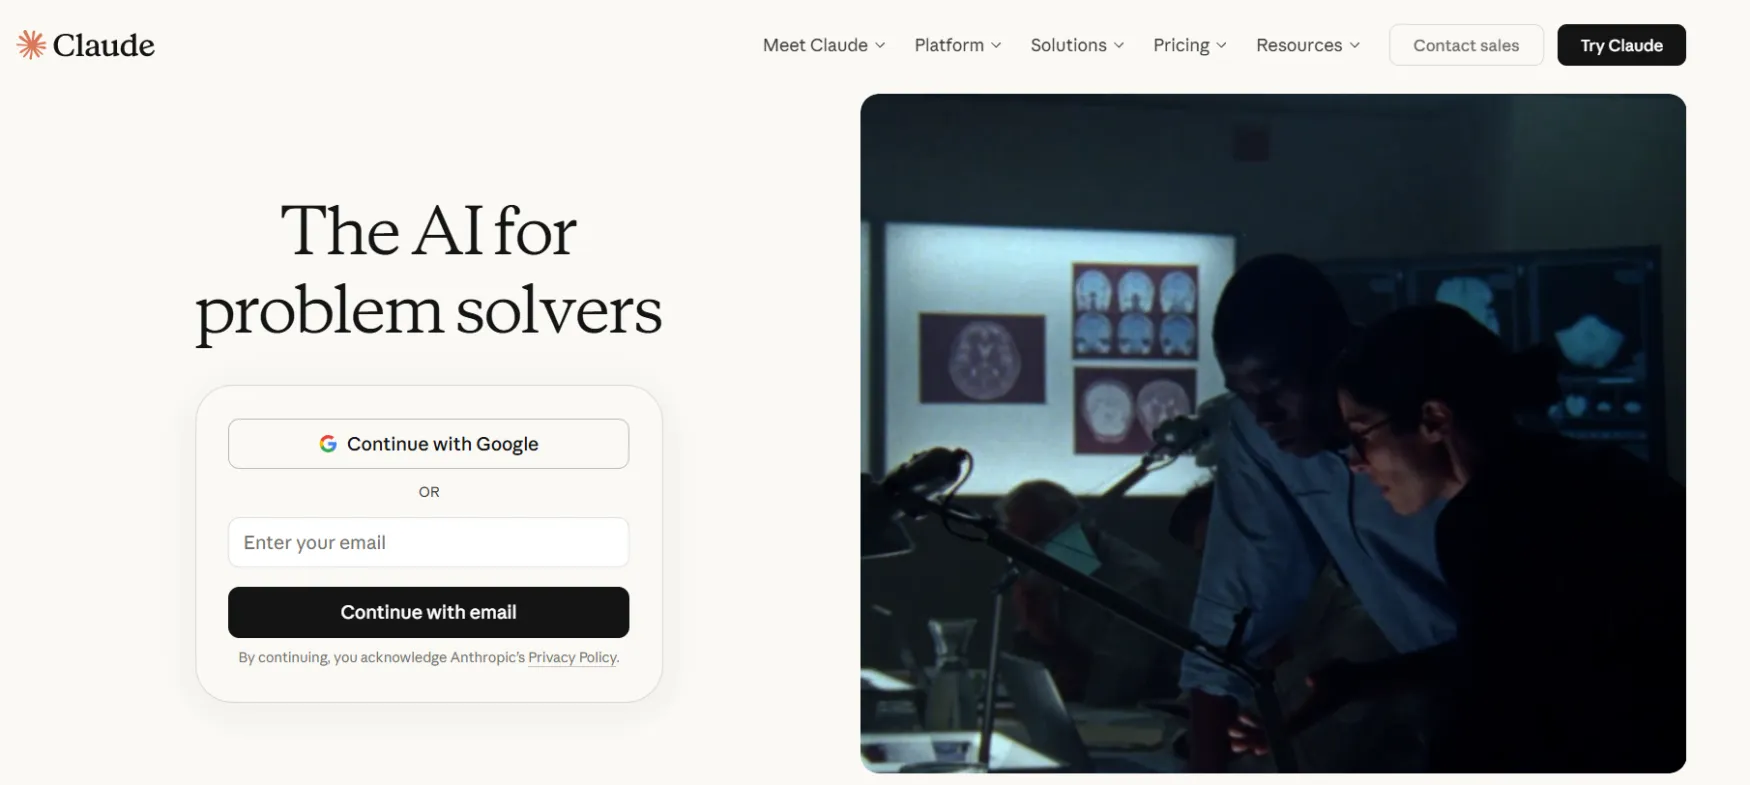This screenshot has height=785, width=1750.
Task: Focus the Enter your email field
Action: [x=428, y=542]
